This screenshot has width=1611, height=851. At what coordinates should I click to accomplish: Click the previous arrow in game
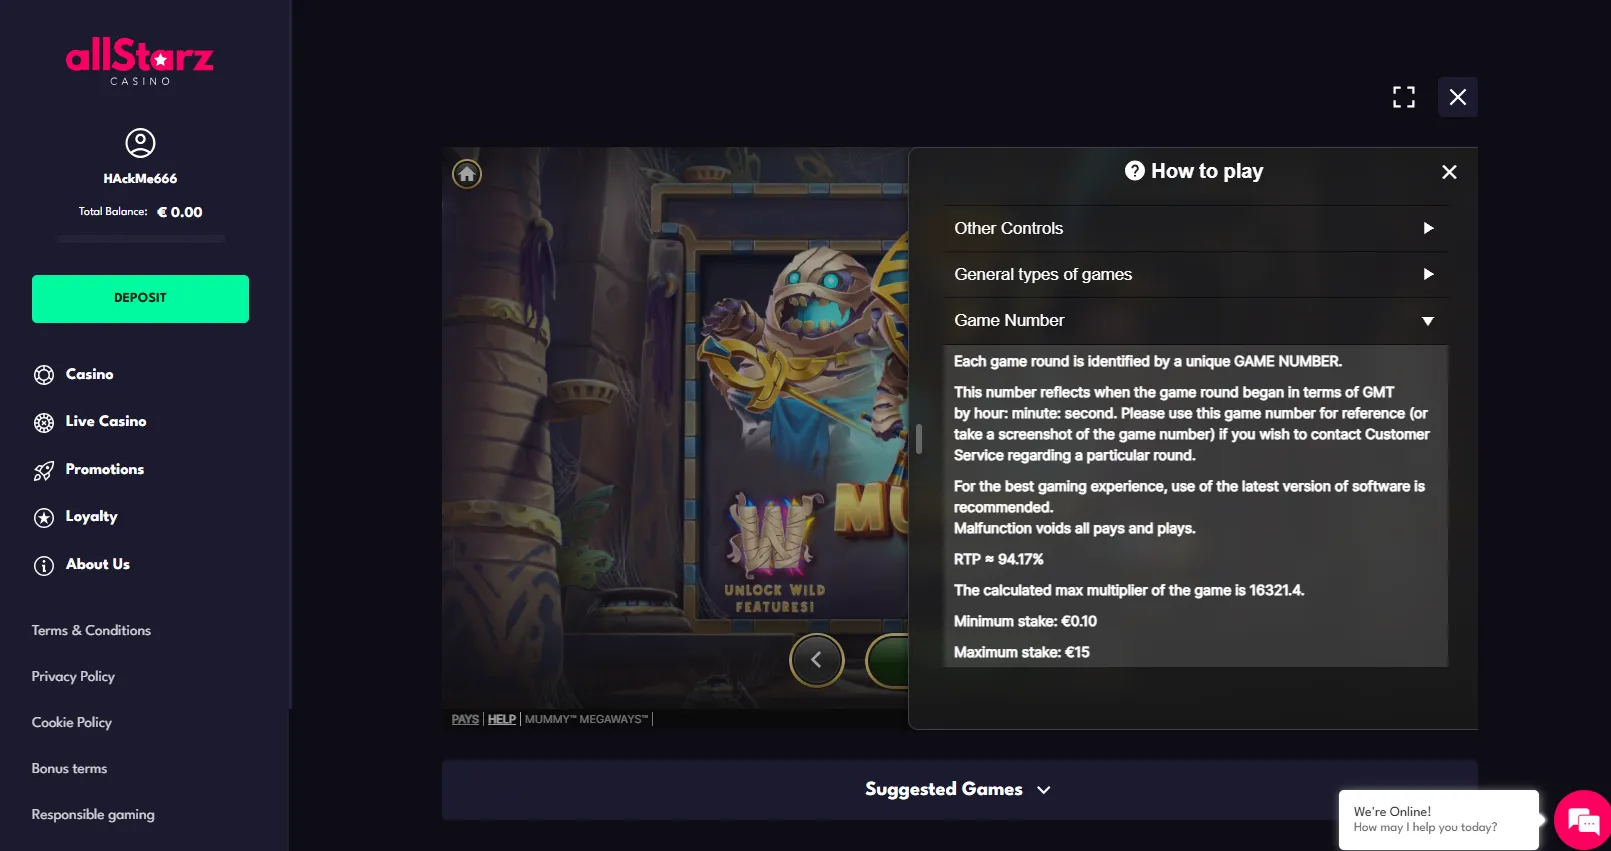pyautogui.click(x=817, y=660)
